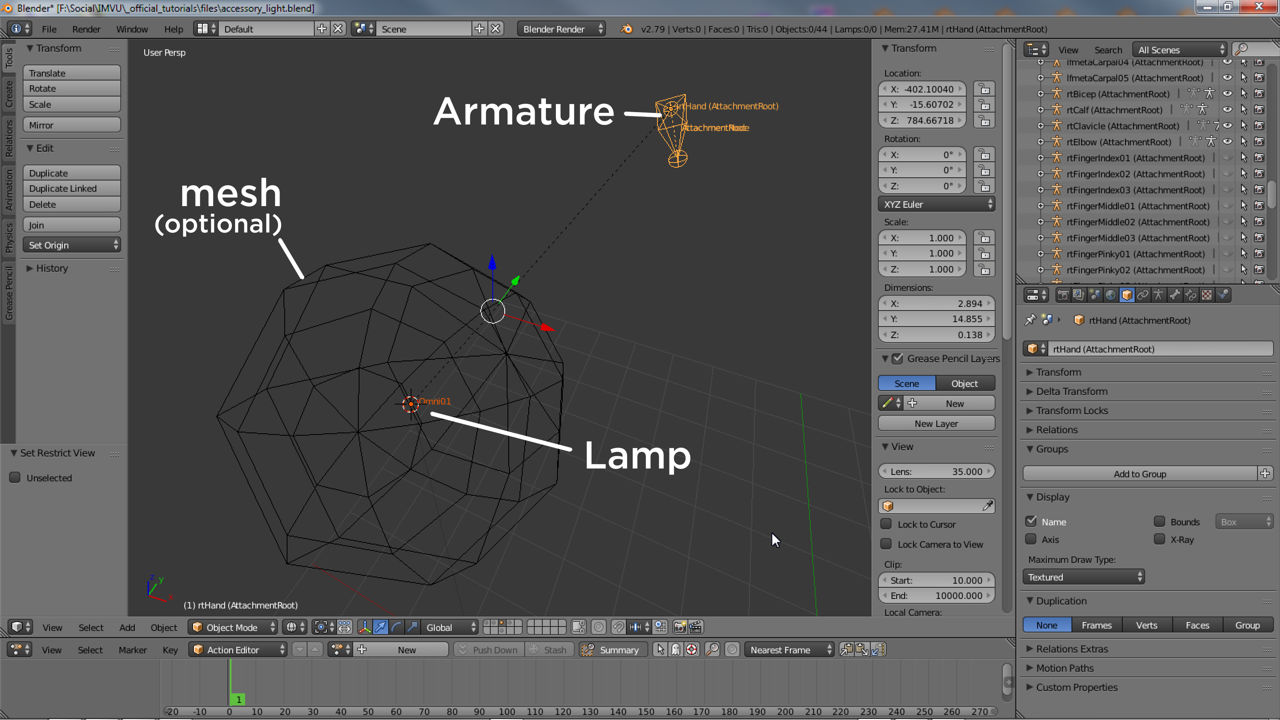Open the Help menu
1280x720 pixels.
pos(173,29)
